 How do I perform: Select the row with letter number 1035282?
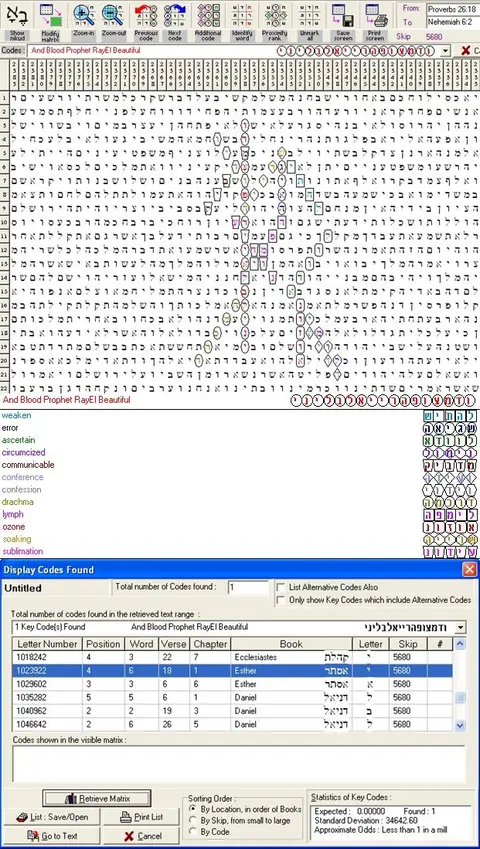[233, 697]
